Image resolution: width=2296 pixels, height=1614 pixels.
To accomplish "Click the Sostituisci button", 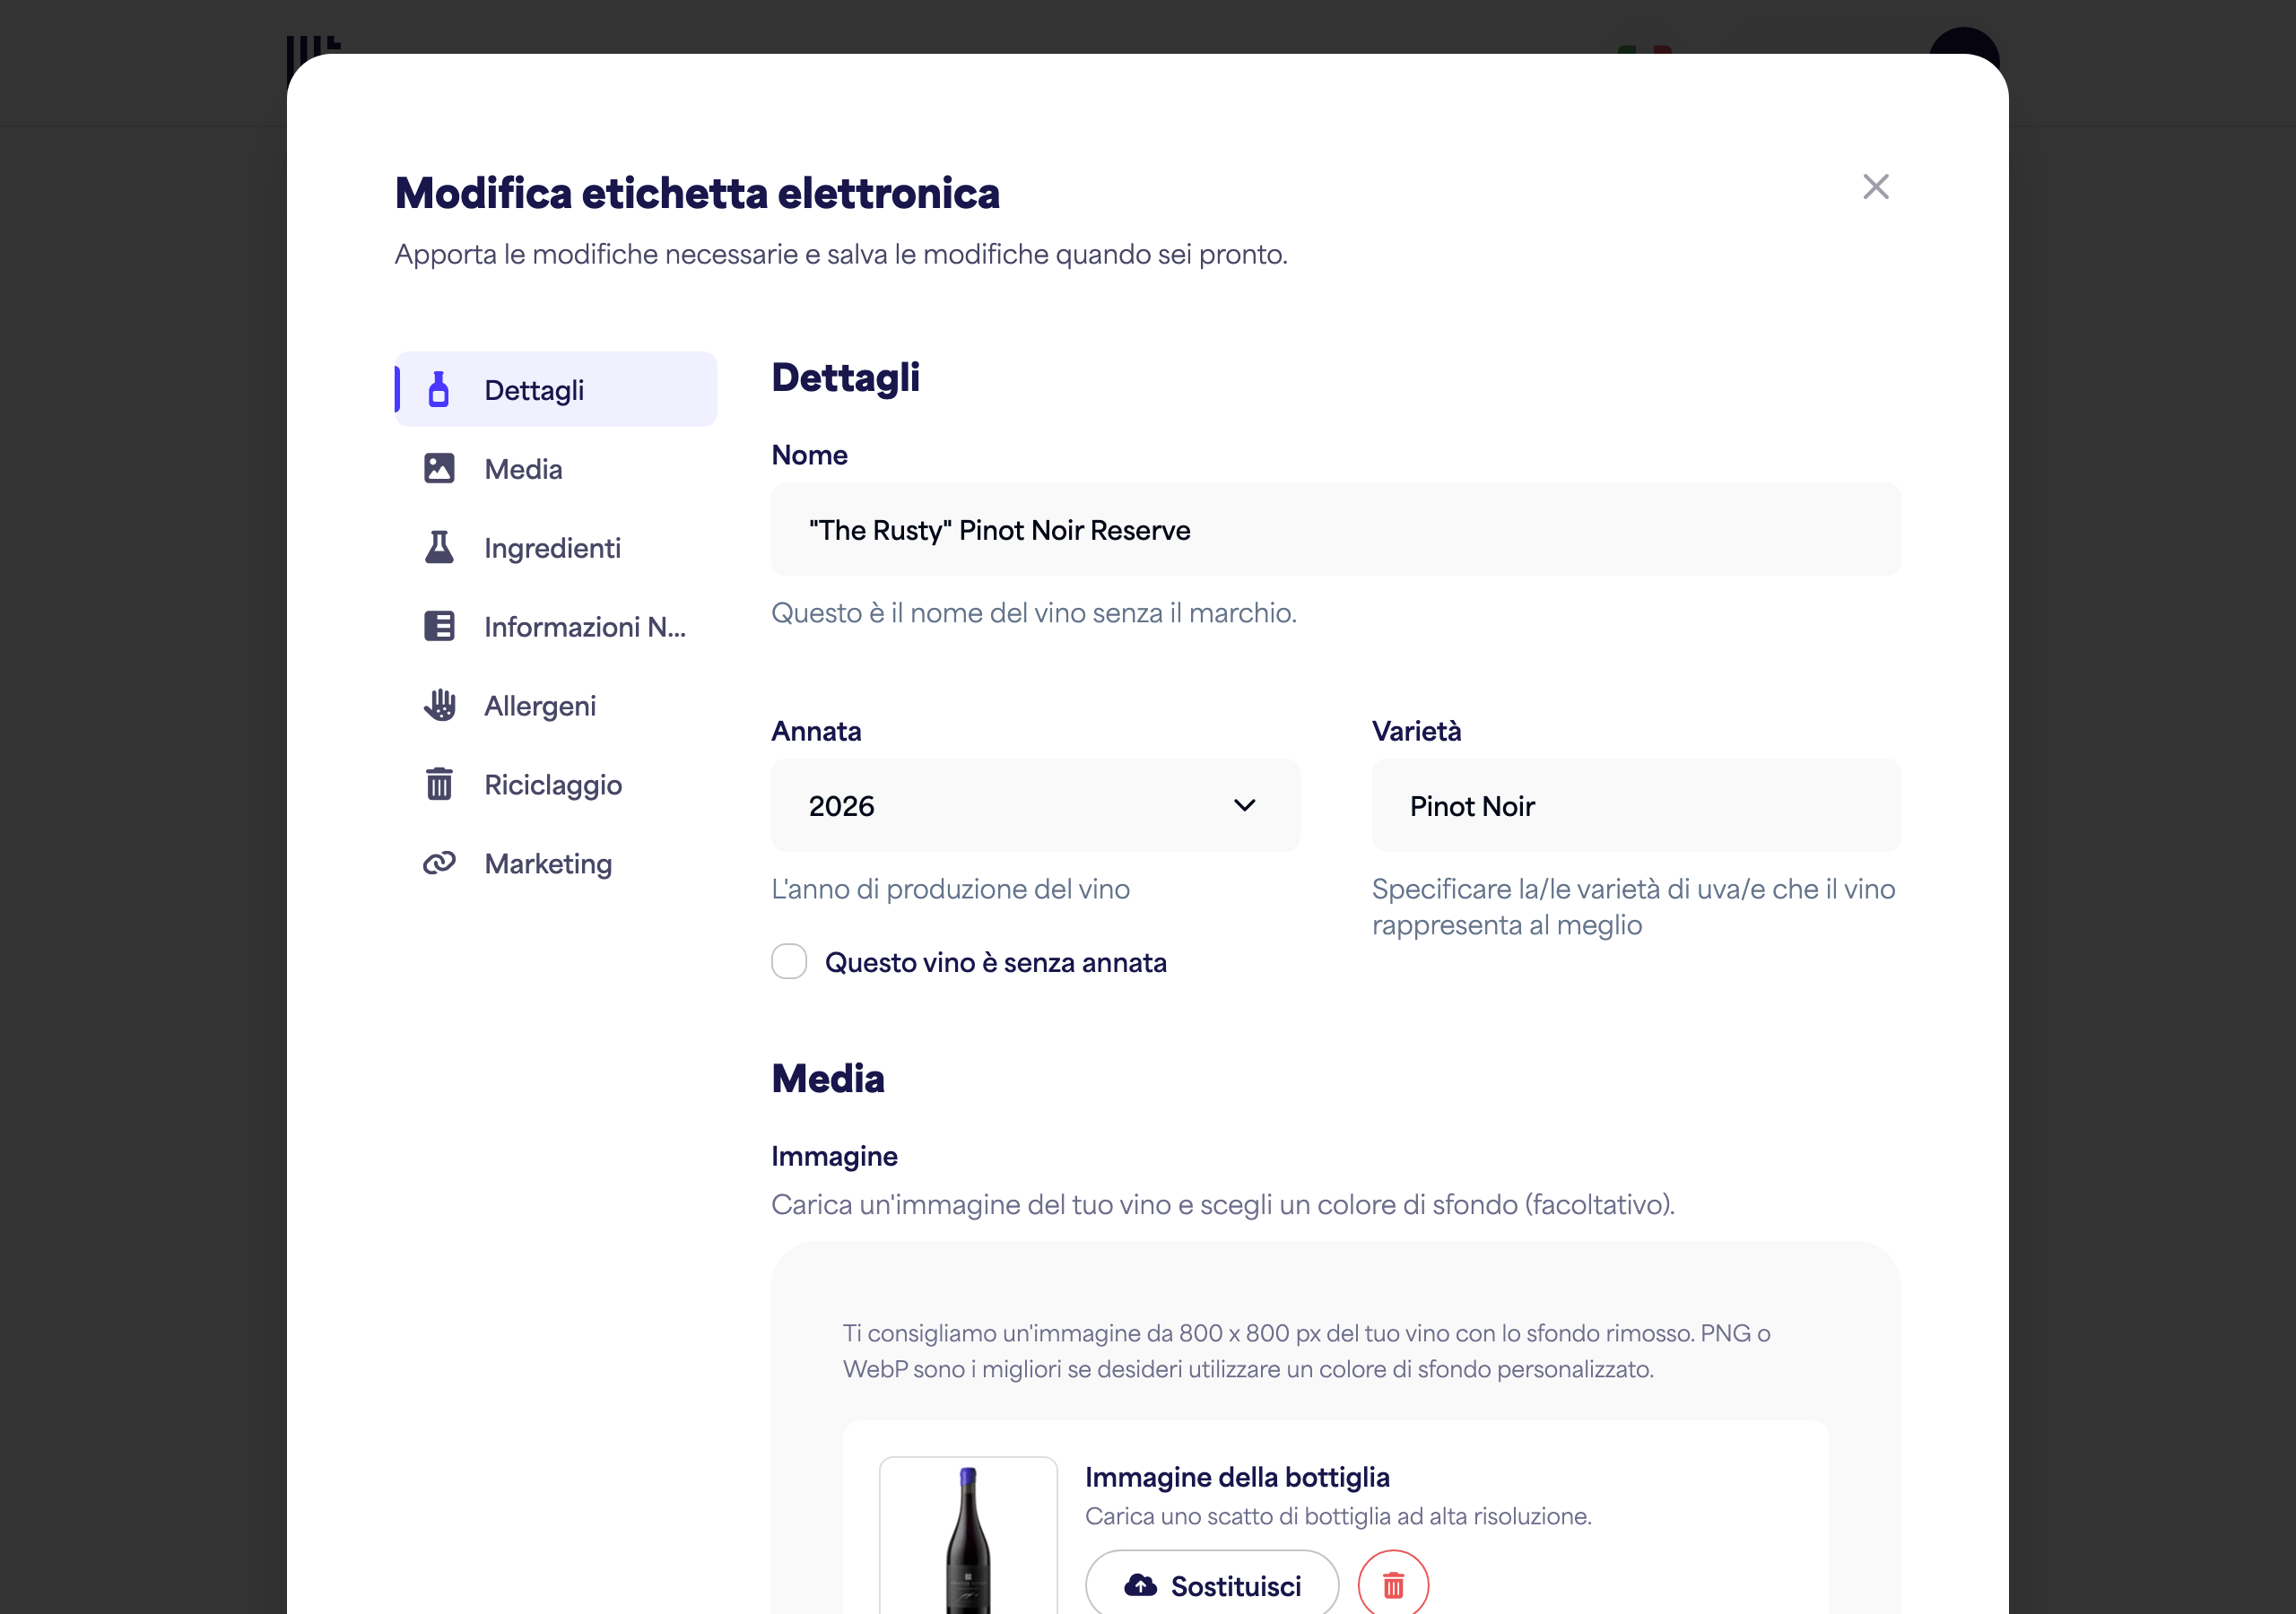I will pyautogui.click(x=1212, y=1584).
